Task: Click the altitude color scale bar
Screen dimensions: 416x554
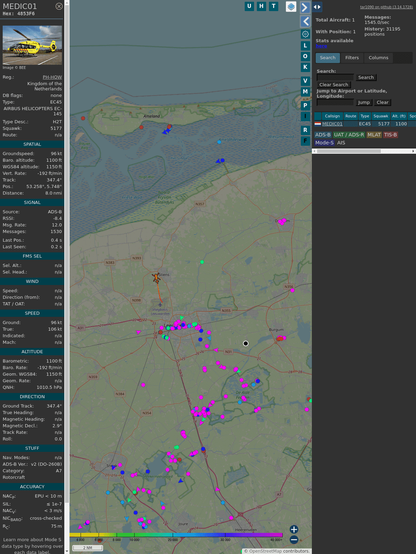Action: click(x=176, y=535)
